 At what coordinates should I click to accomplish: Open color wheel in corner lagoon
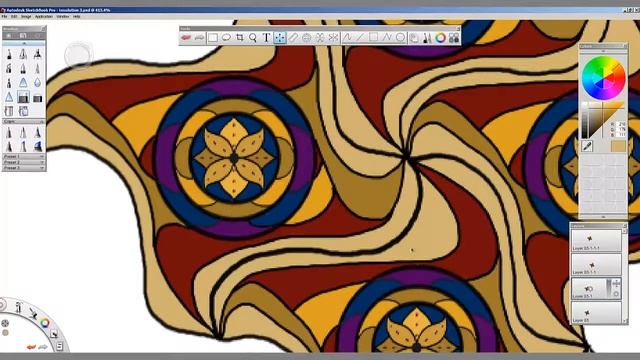click(45, 323)
